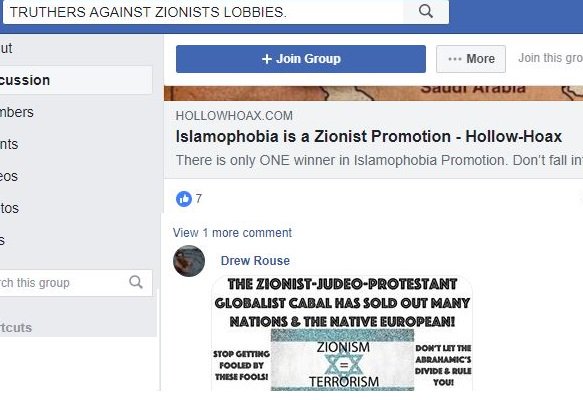Open Drew Rouse profile name link
Image resolution: width=583 pixels, height=400 pixels.
point(255,261)
